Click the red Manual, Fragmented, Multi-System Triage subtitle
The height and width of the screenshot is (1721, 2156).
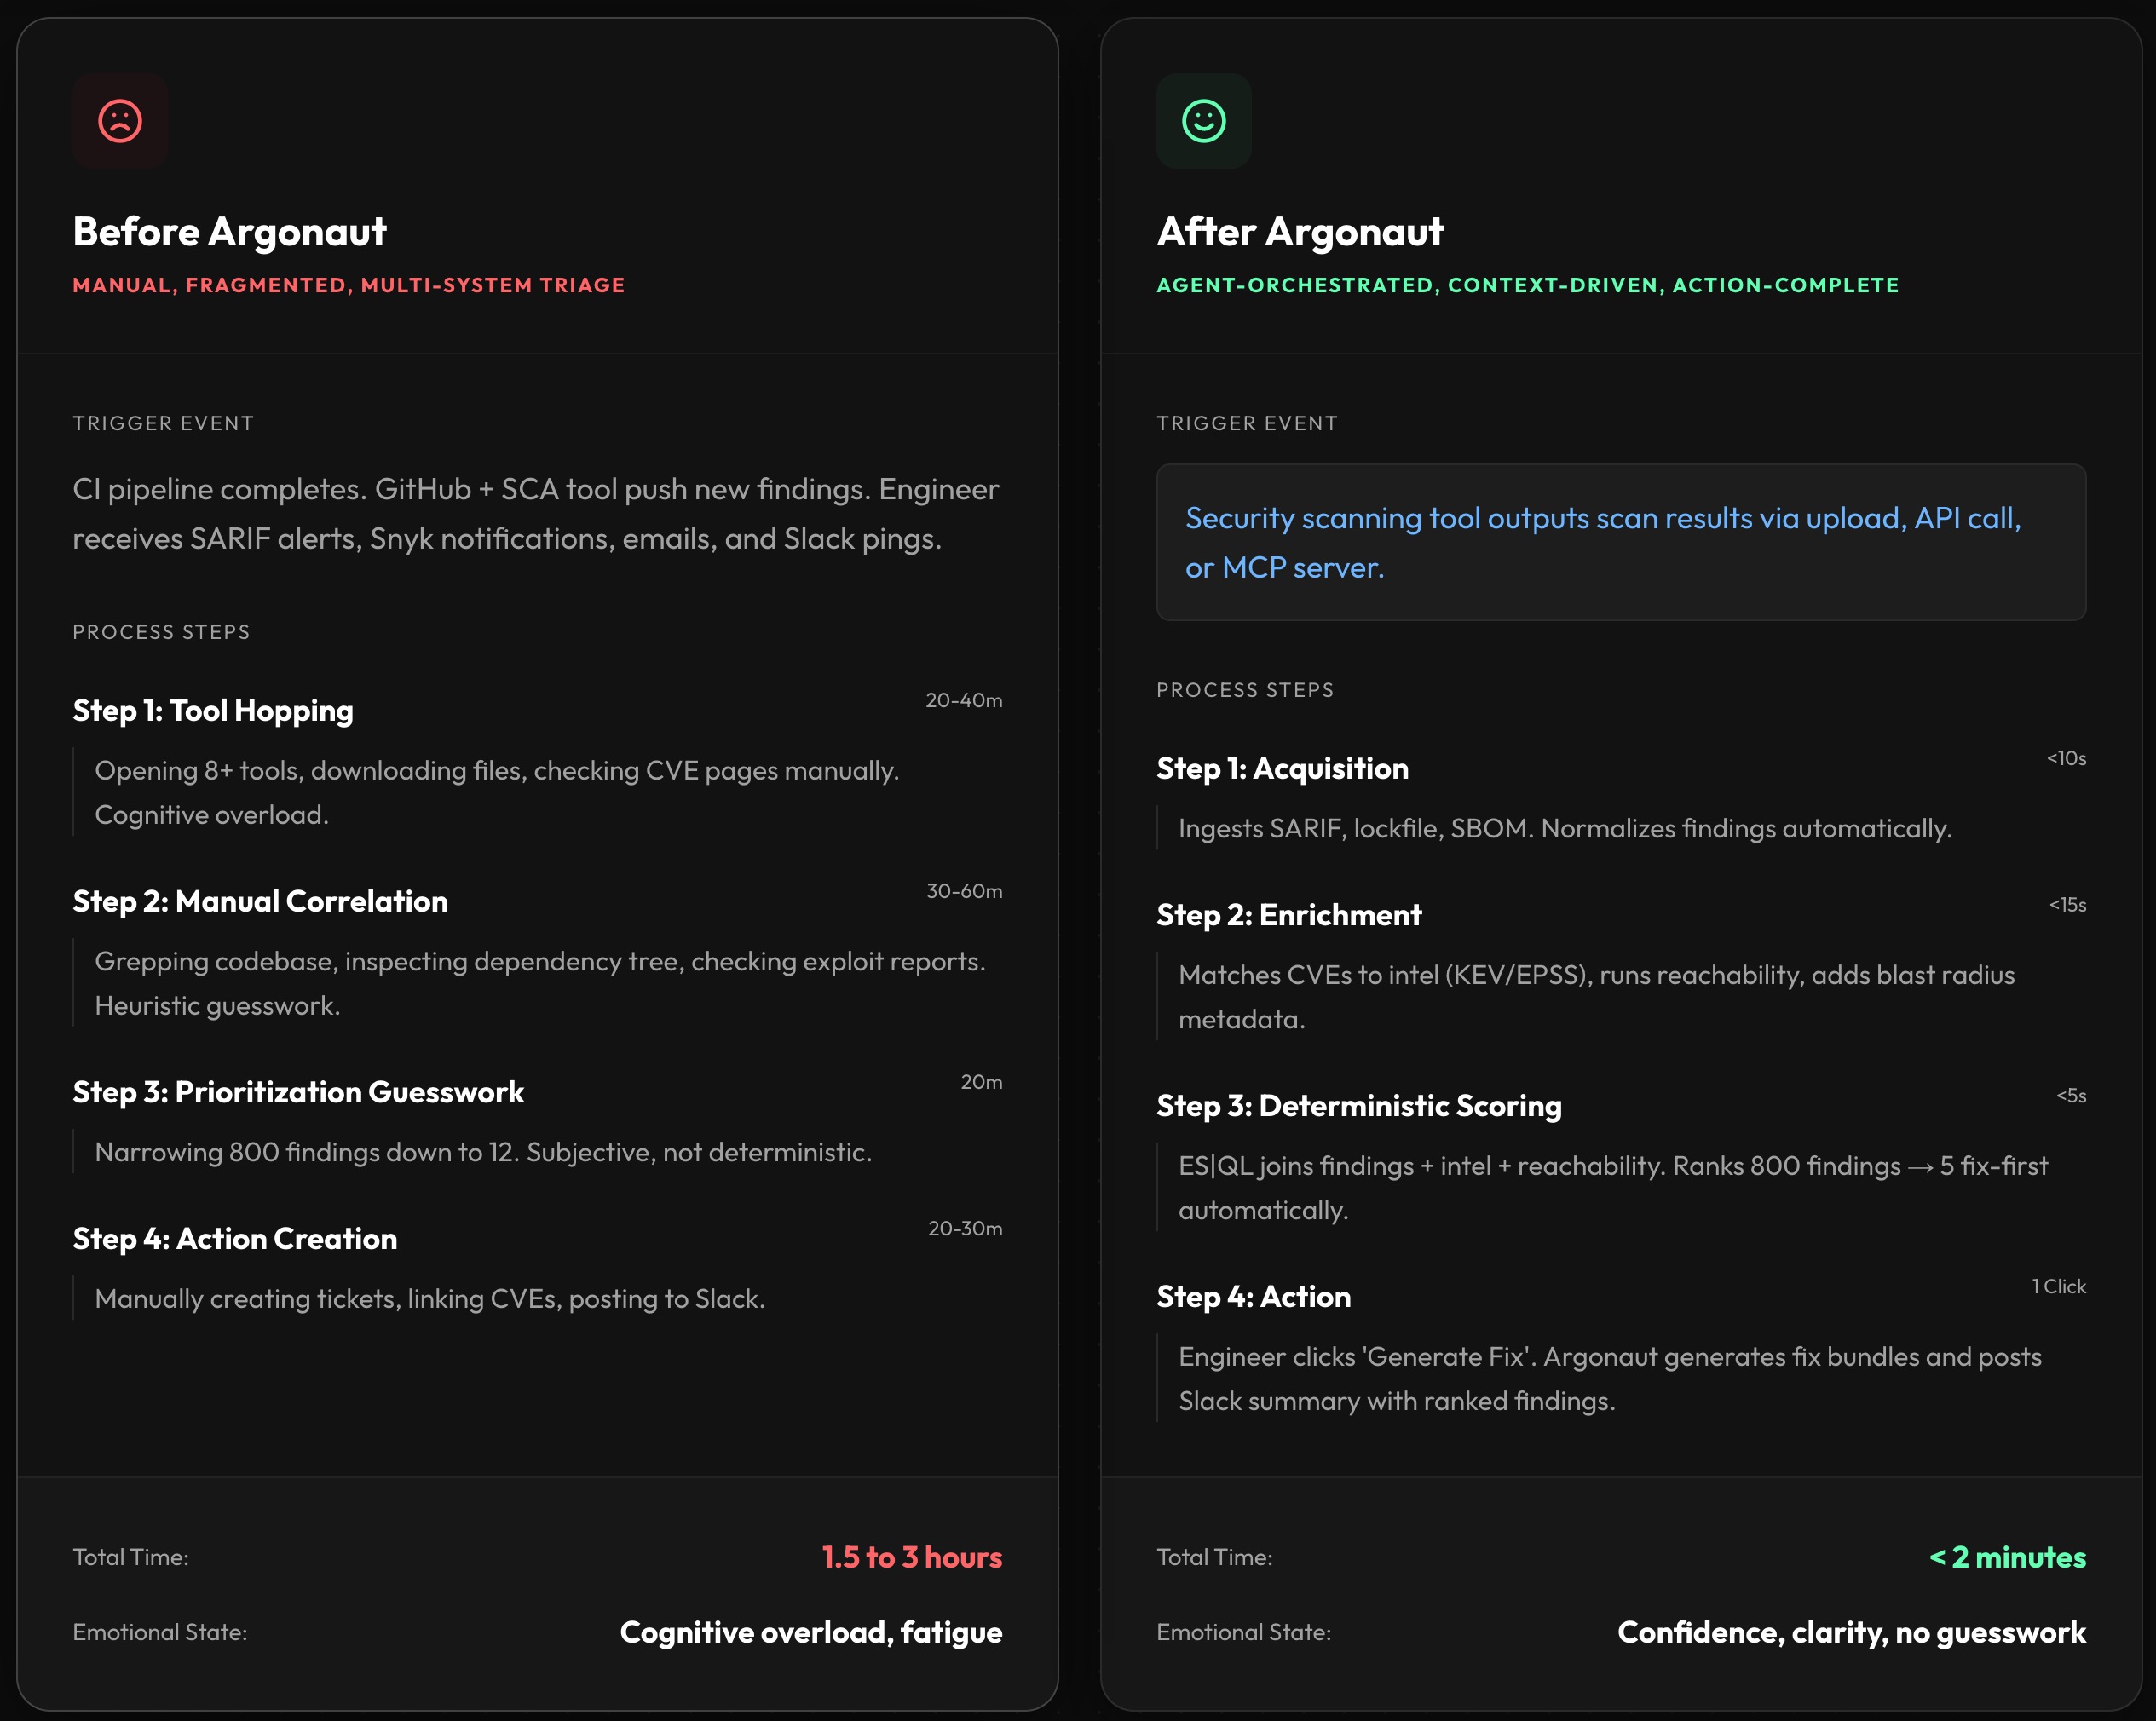[x=349, y=286]
